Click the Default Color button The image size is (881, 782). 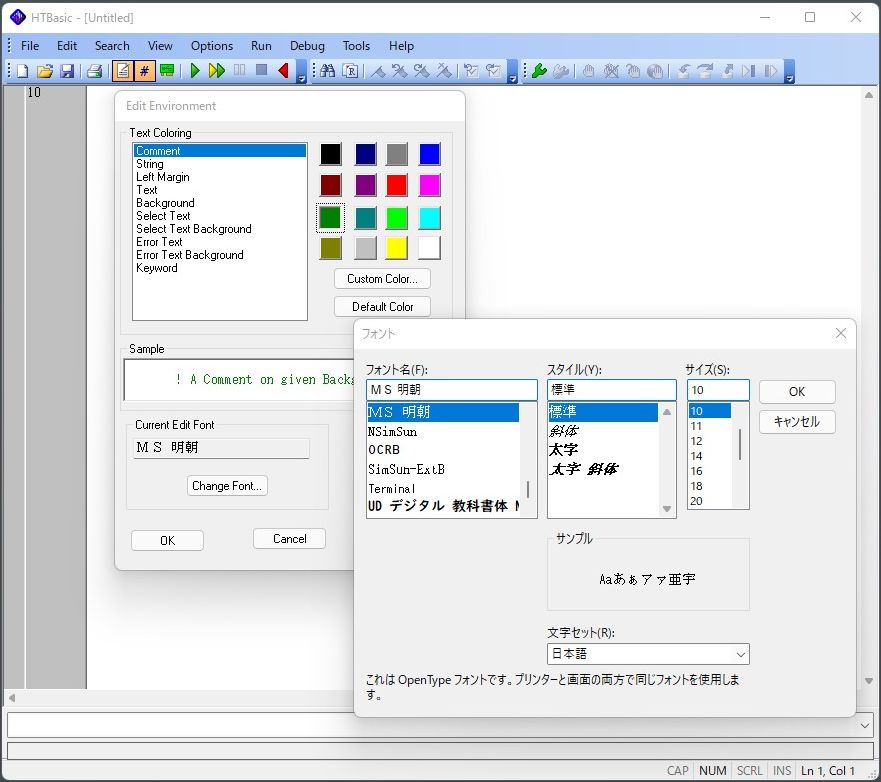382,307
